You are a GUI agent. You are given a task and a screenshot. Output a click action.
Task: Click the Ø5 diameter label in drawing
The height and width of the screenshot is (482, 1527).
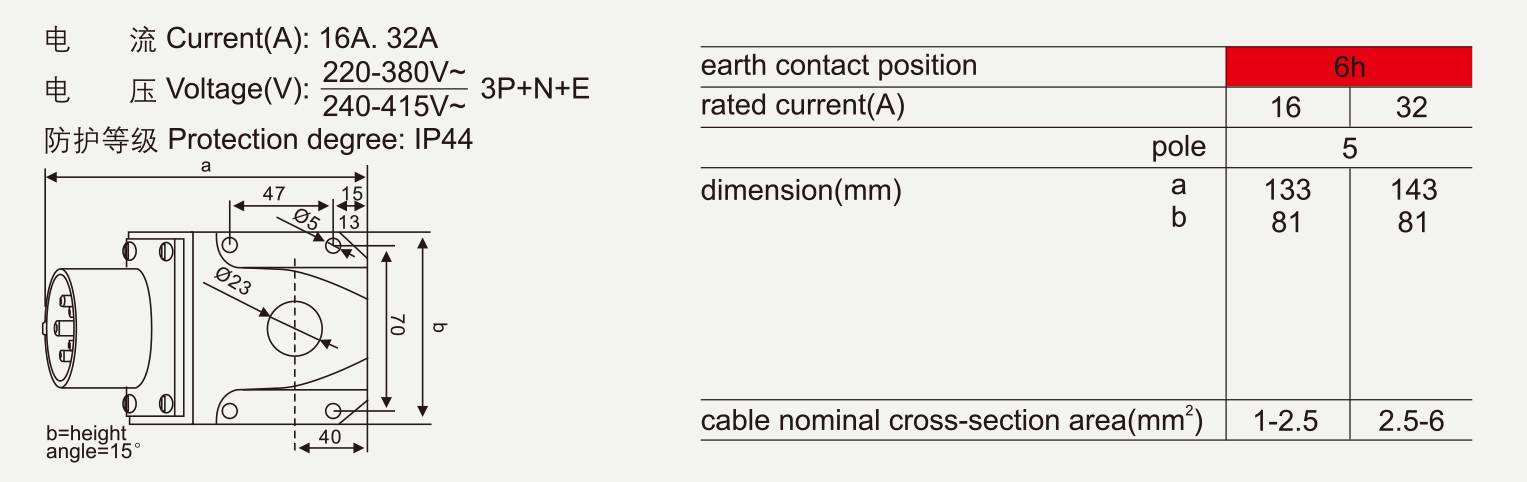[x=307, y=219]
